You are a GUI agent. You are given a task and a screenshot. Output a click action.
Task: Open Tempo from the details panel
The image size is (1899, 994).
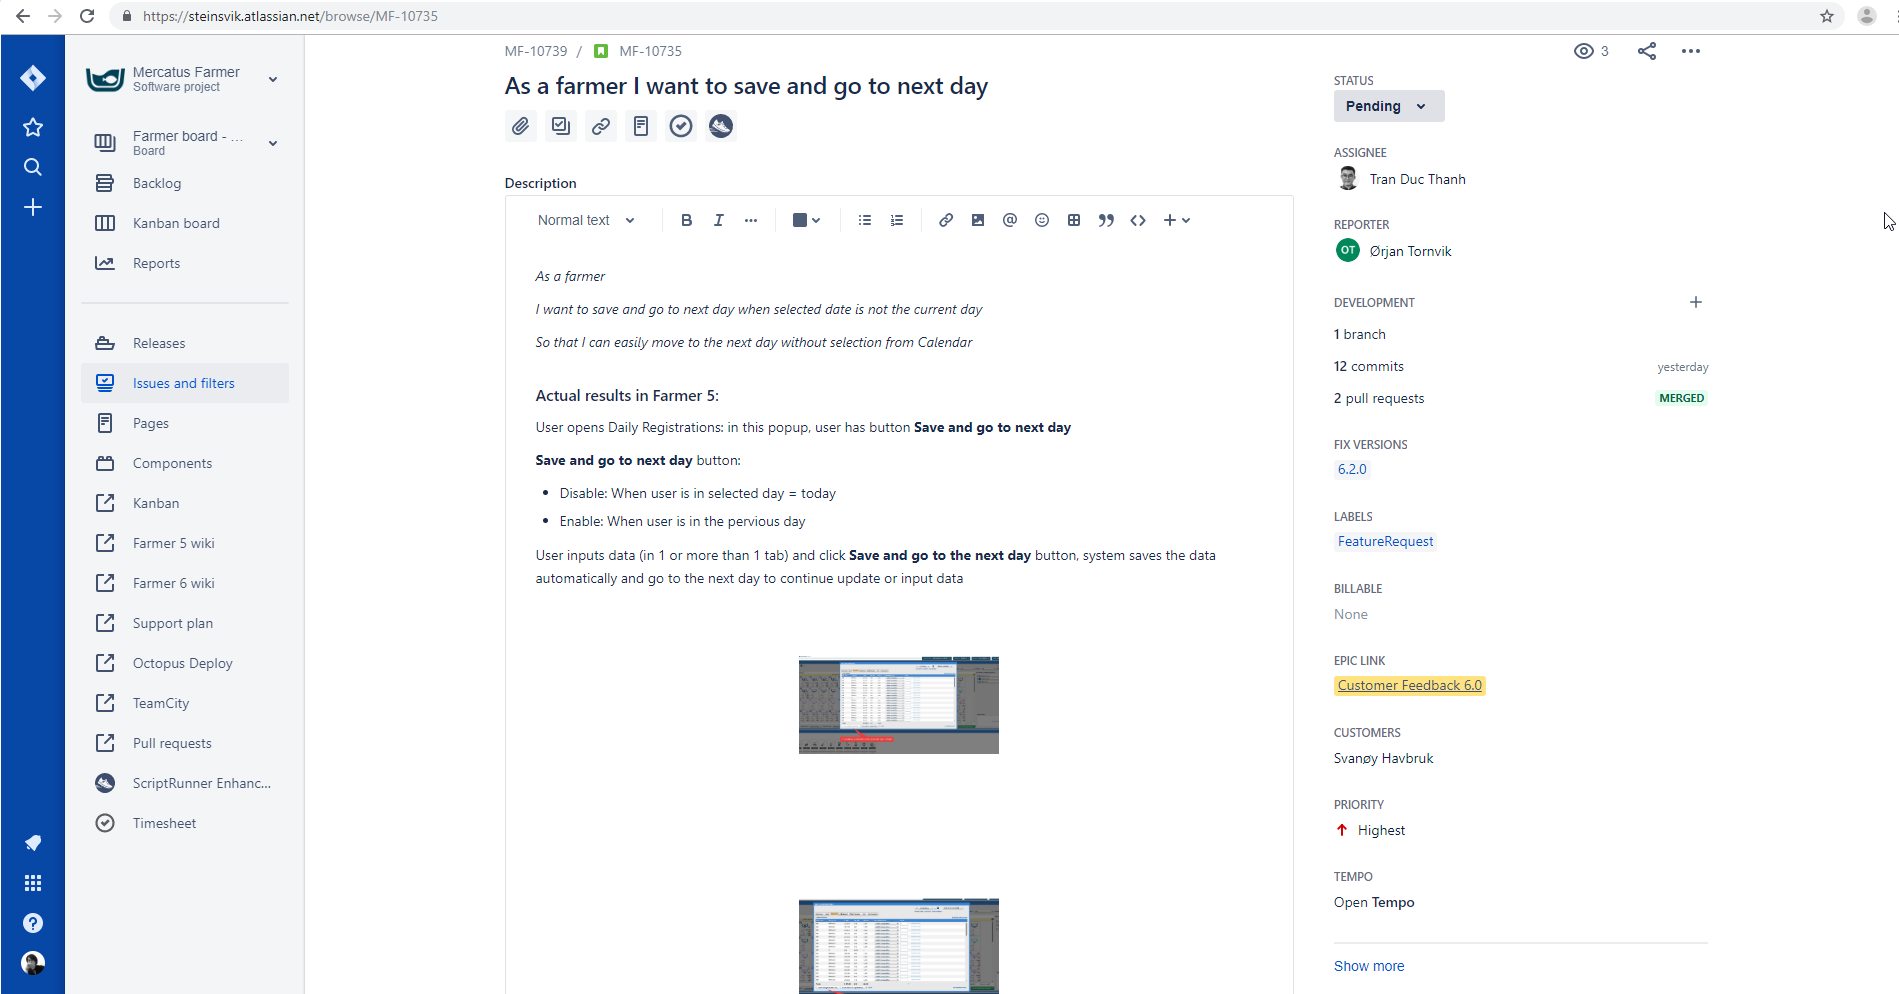click(x=1374, y=902)
